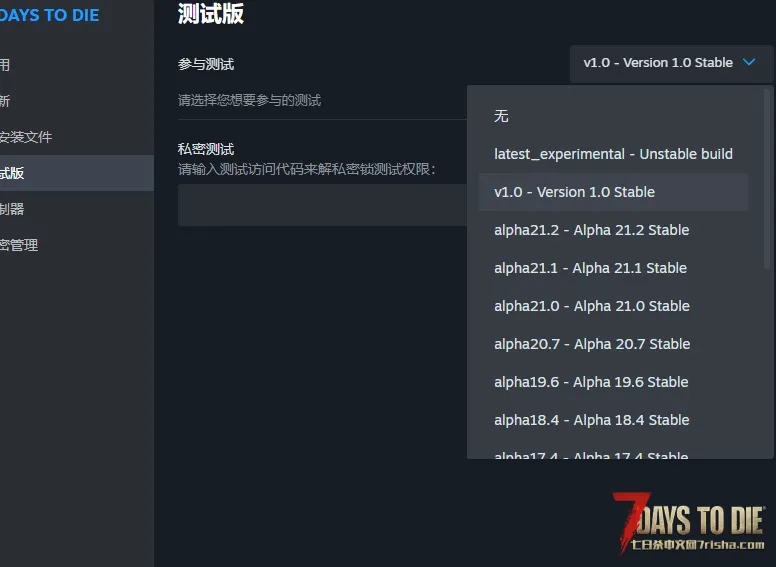The height and width of the screenshot is (567, 776).
Task: Select the 无 option in the list
Action: (x=613, y=116)
